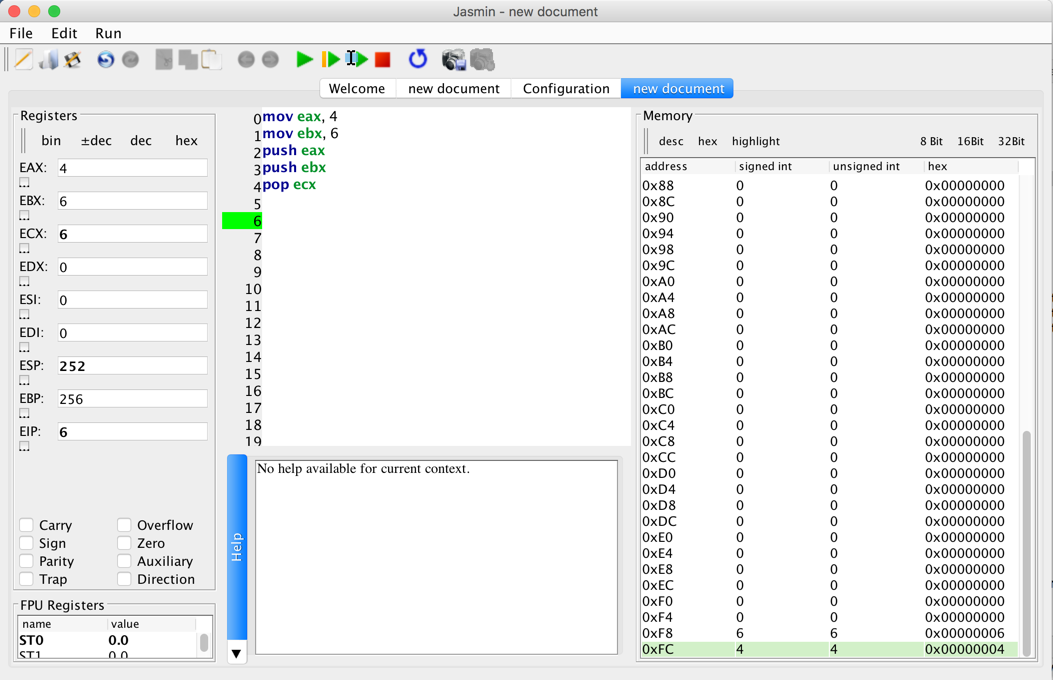Click the New document pencil icon
This screenshot has height=680, width=1053.
pyautogui.click(x=23, y=60)
